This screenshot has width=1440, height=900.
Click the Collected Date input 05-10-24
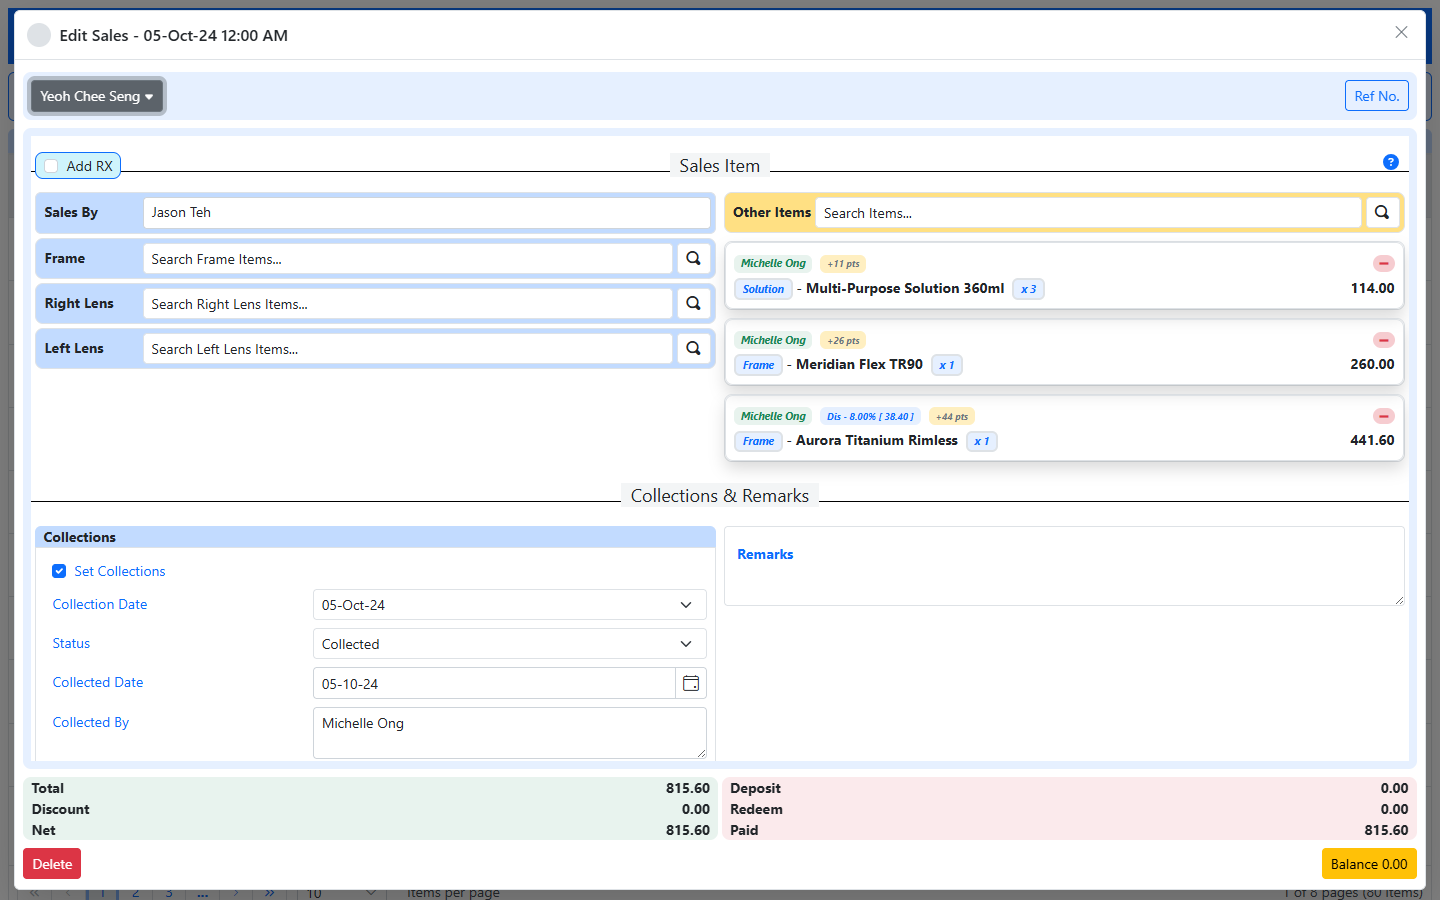494,683
